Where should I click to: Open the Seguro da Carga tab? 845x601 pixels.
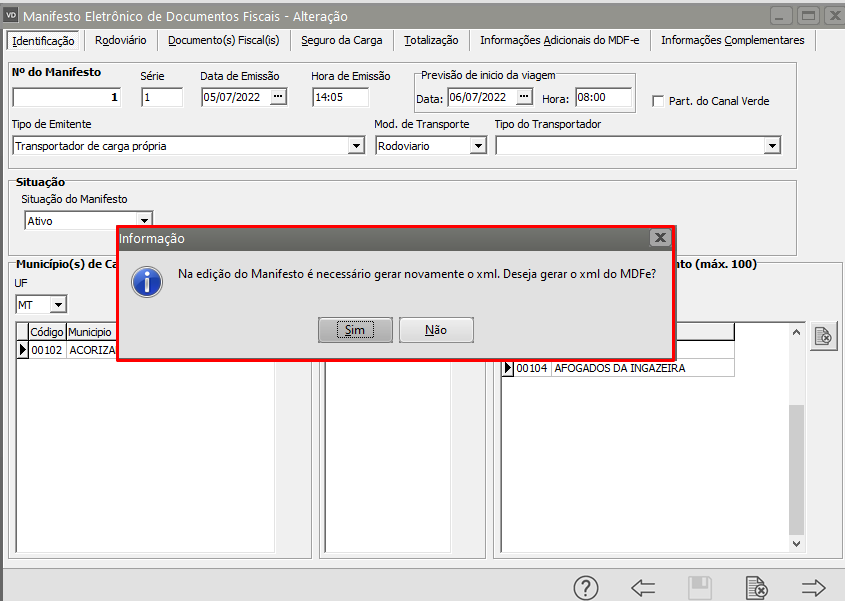tap(342, 40)
